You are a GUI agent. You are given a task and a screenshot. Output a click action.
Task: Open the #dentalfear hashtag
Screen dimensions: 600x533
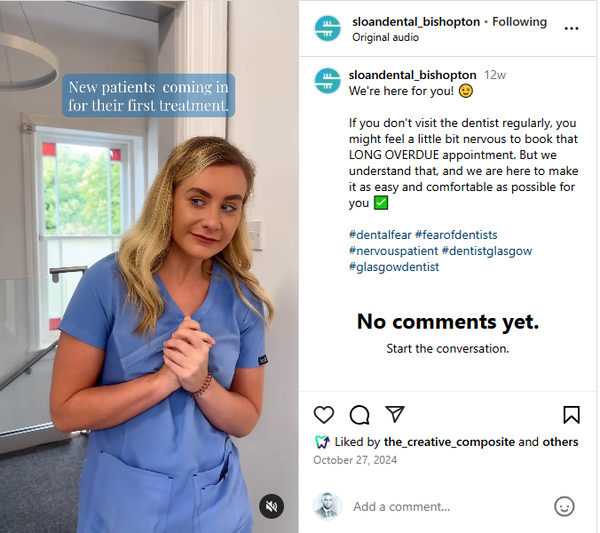click(380, 235)
